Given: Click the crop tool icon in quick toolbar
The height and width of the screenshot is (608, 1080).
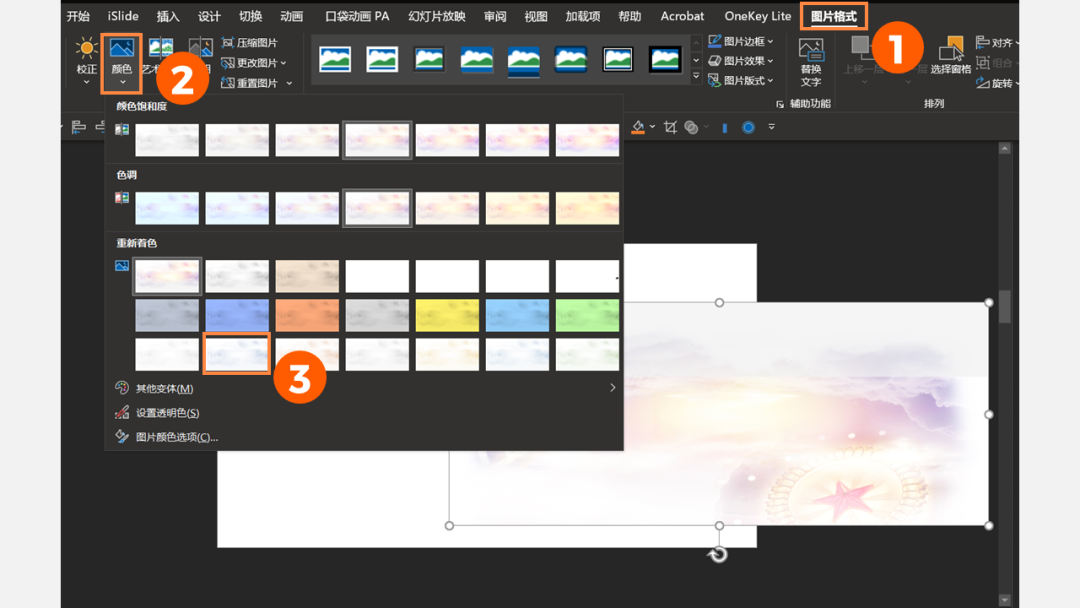Looking at the screenshot, I should coord(670,127).
